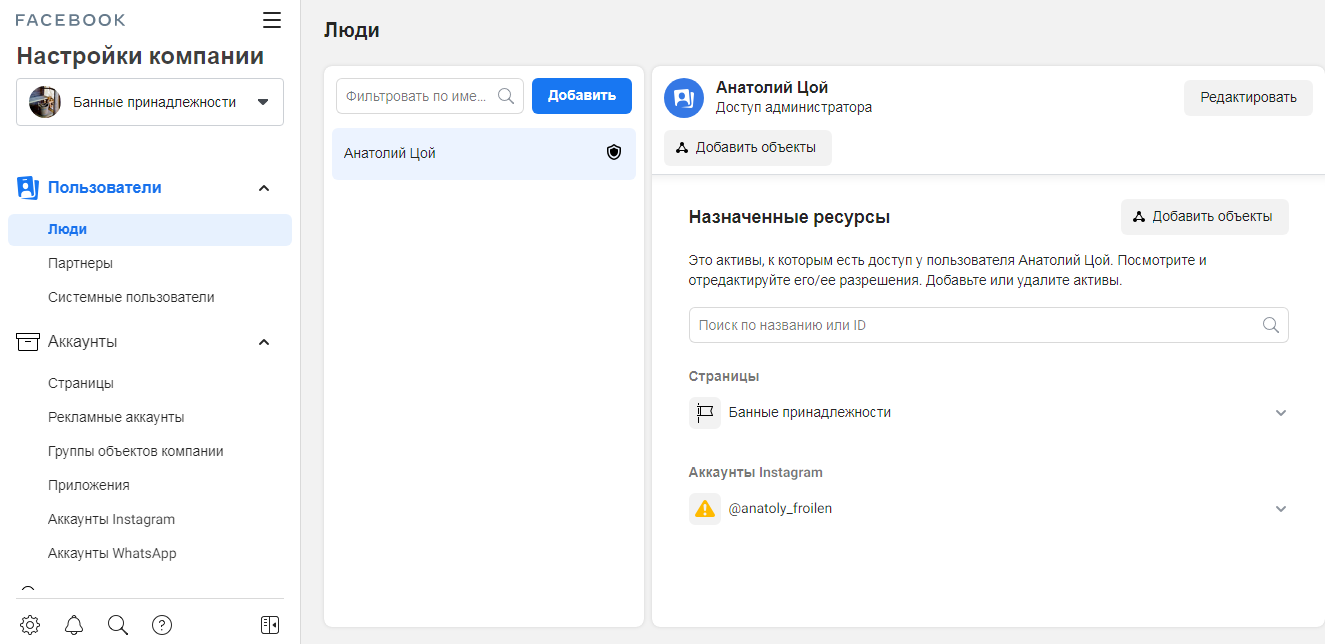This screenshot has height=644, width=1325.
Task: Click Добавить объекты next to Назначенные ресурсы
Action: tap(1205, 217)
